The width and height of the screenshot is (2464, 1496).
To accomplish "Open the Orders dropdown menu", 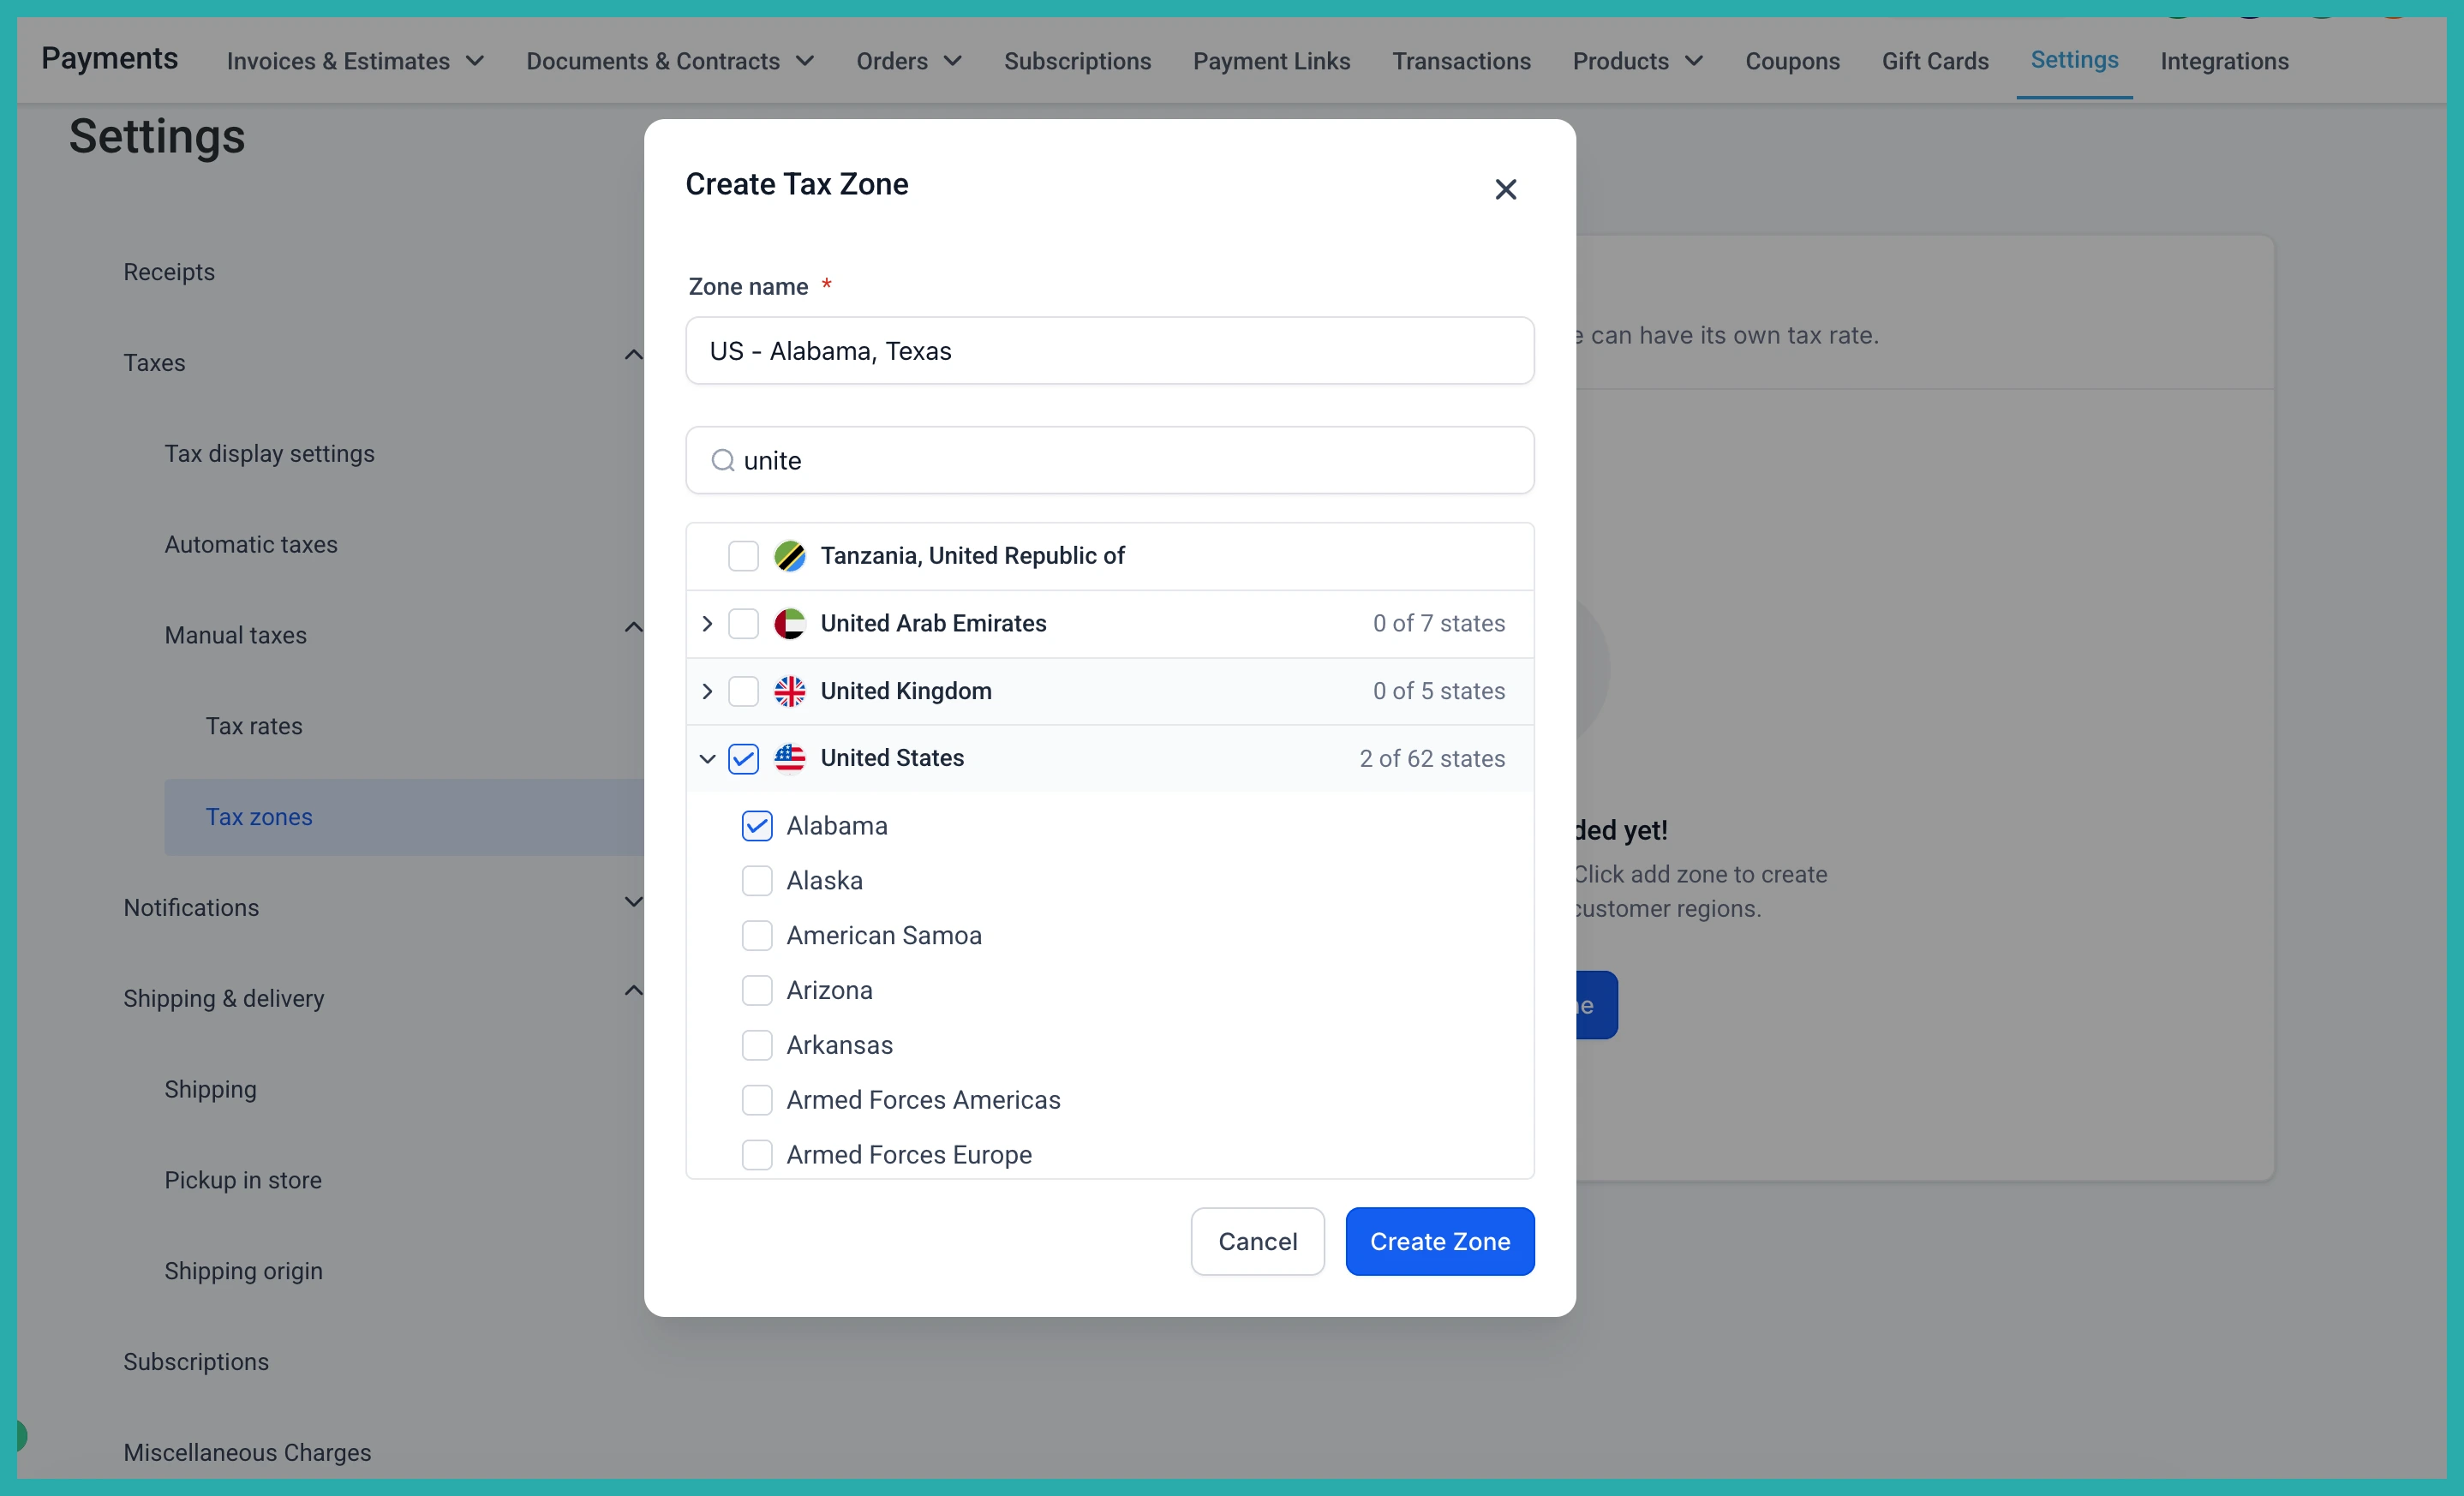I will (x=909, y=61).
